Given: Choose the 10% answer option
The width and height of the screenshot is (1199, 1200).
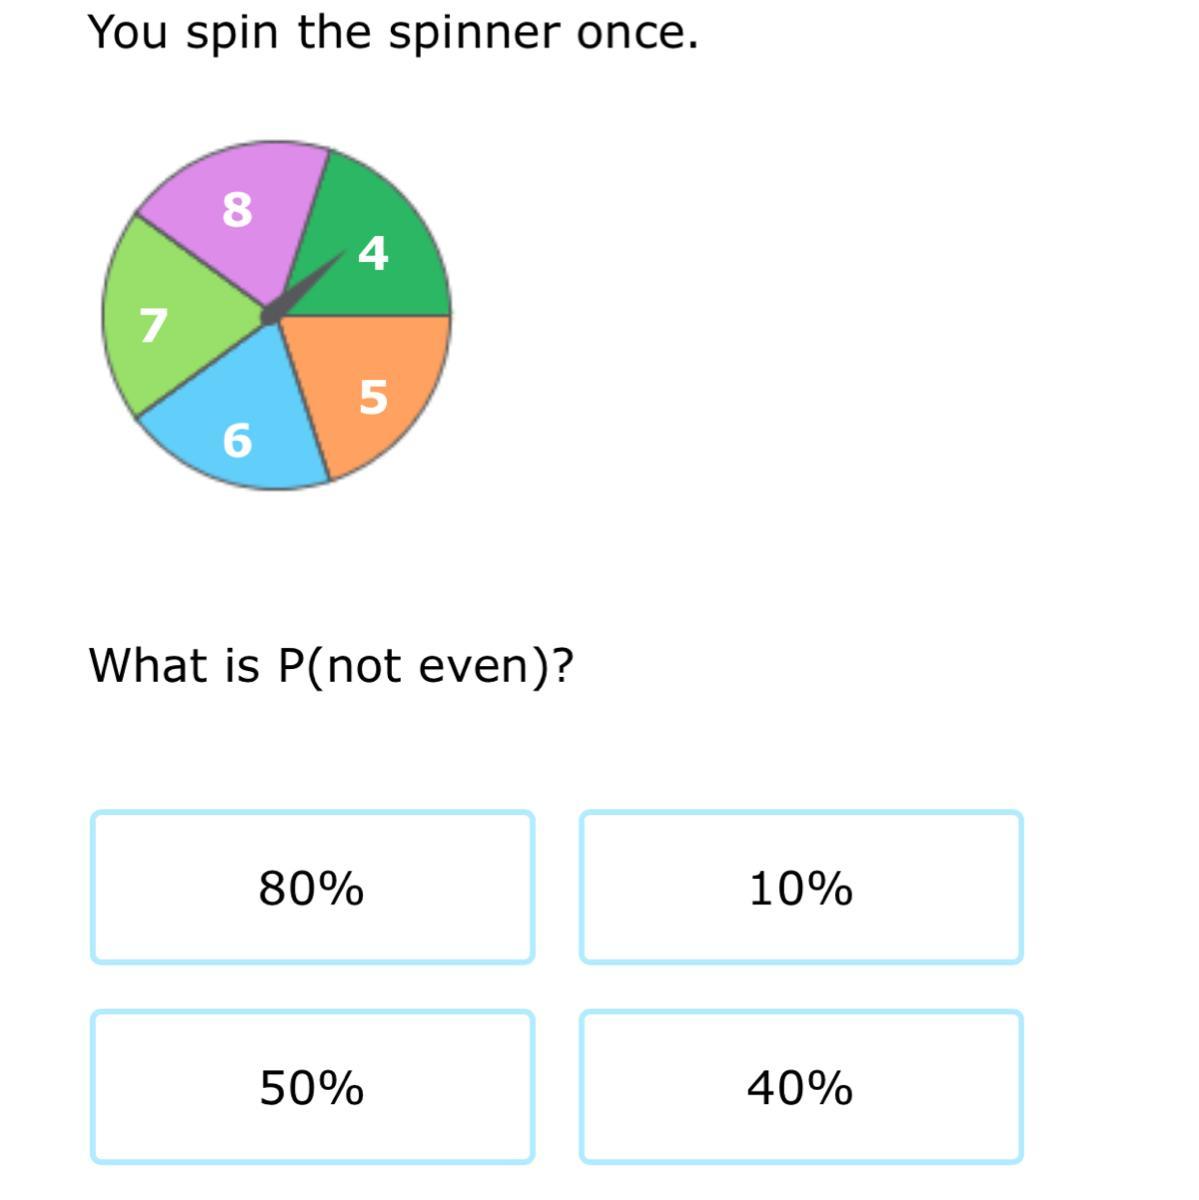Looking at the screenshot, I should click(x=800, y=887).
